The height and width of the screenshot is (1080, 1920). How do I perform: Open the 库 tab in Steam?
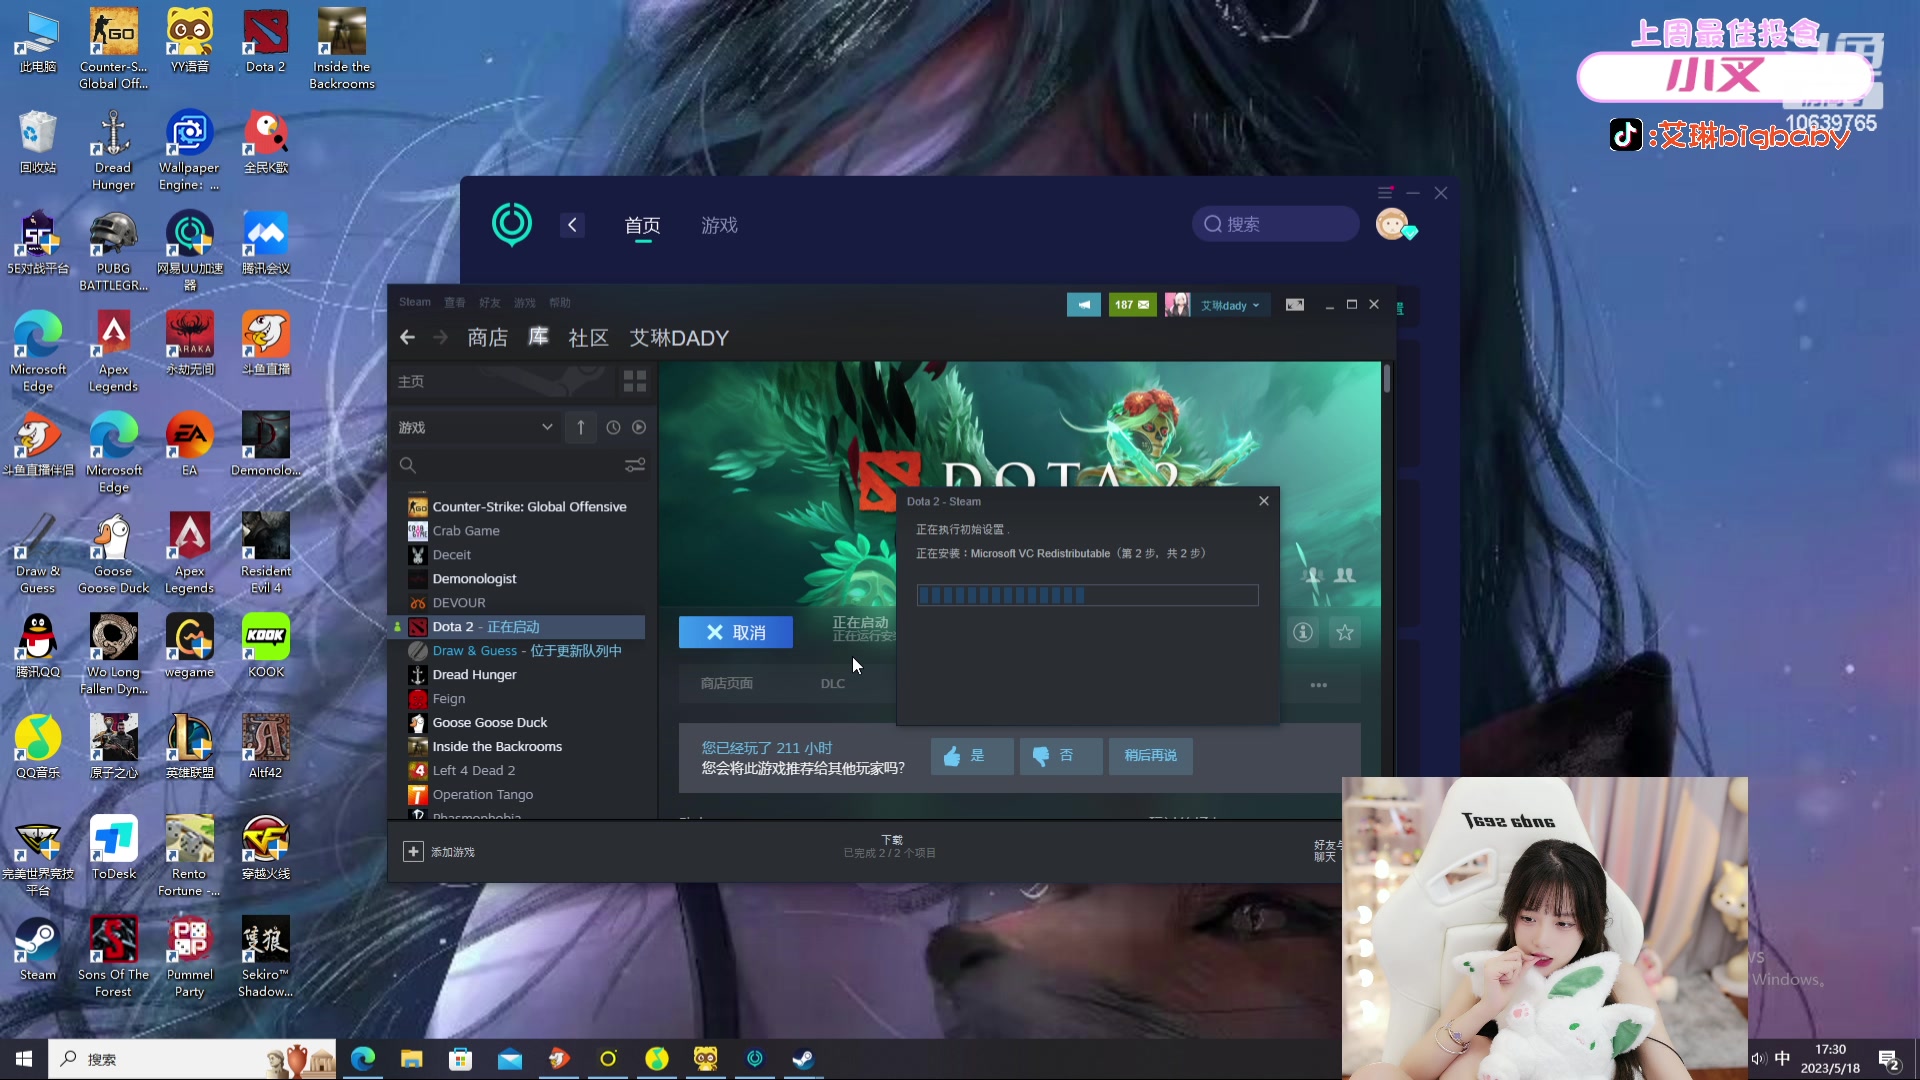point(538,337)
